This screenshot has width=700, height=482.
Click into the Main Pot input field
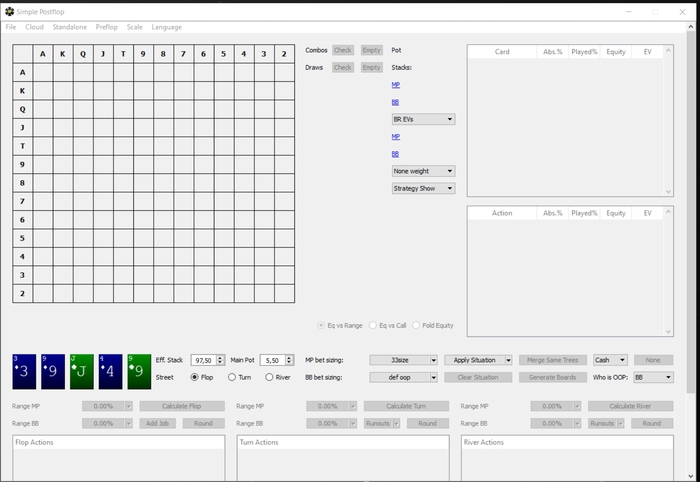[273, 360]
